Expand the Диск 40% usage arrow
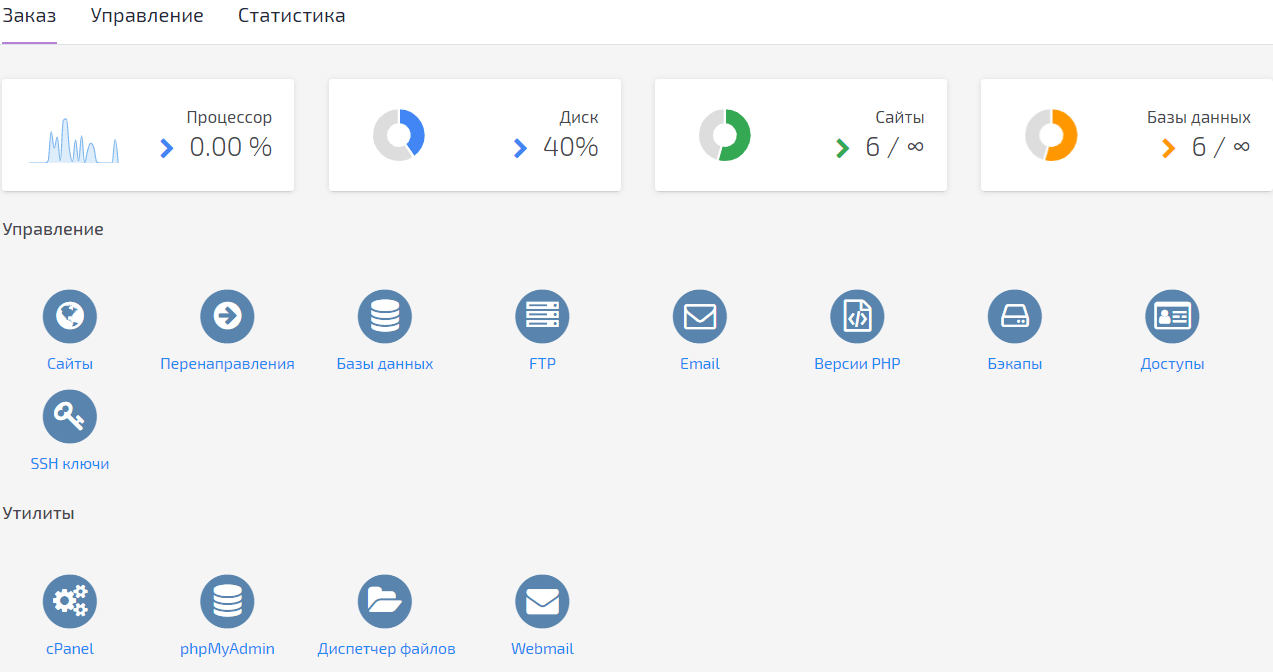1273x672 pixels. pos(520,148)
